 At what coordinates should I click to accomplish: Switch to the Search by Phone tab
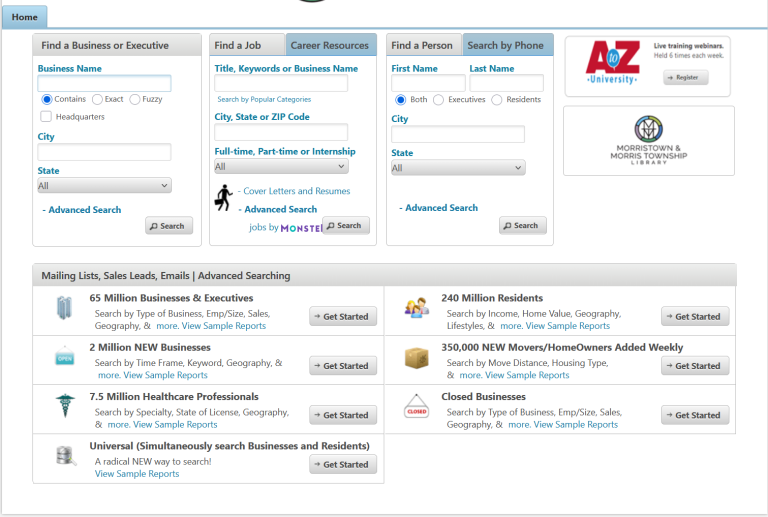click(505, 45)
